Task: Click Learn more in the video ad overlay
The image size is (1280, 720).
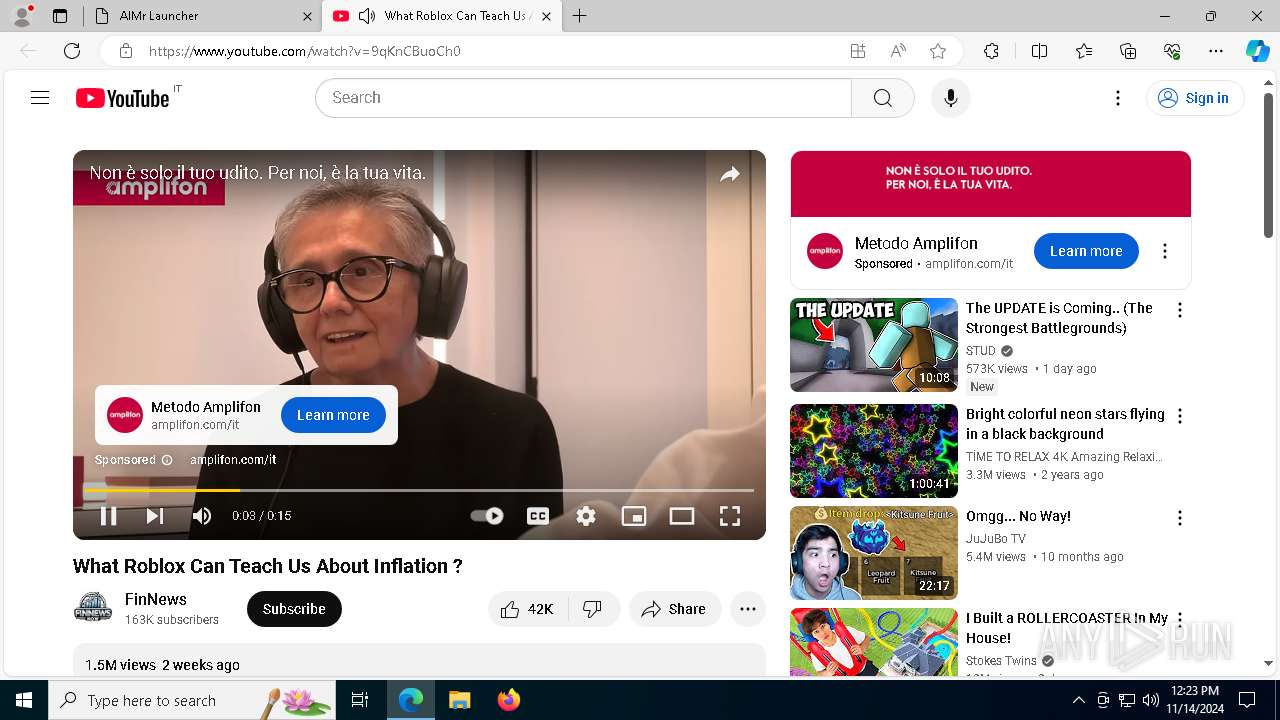Action: pyautogui.click(x=333, y=415)
